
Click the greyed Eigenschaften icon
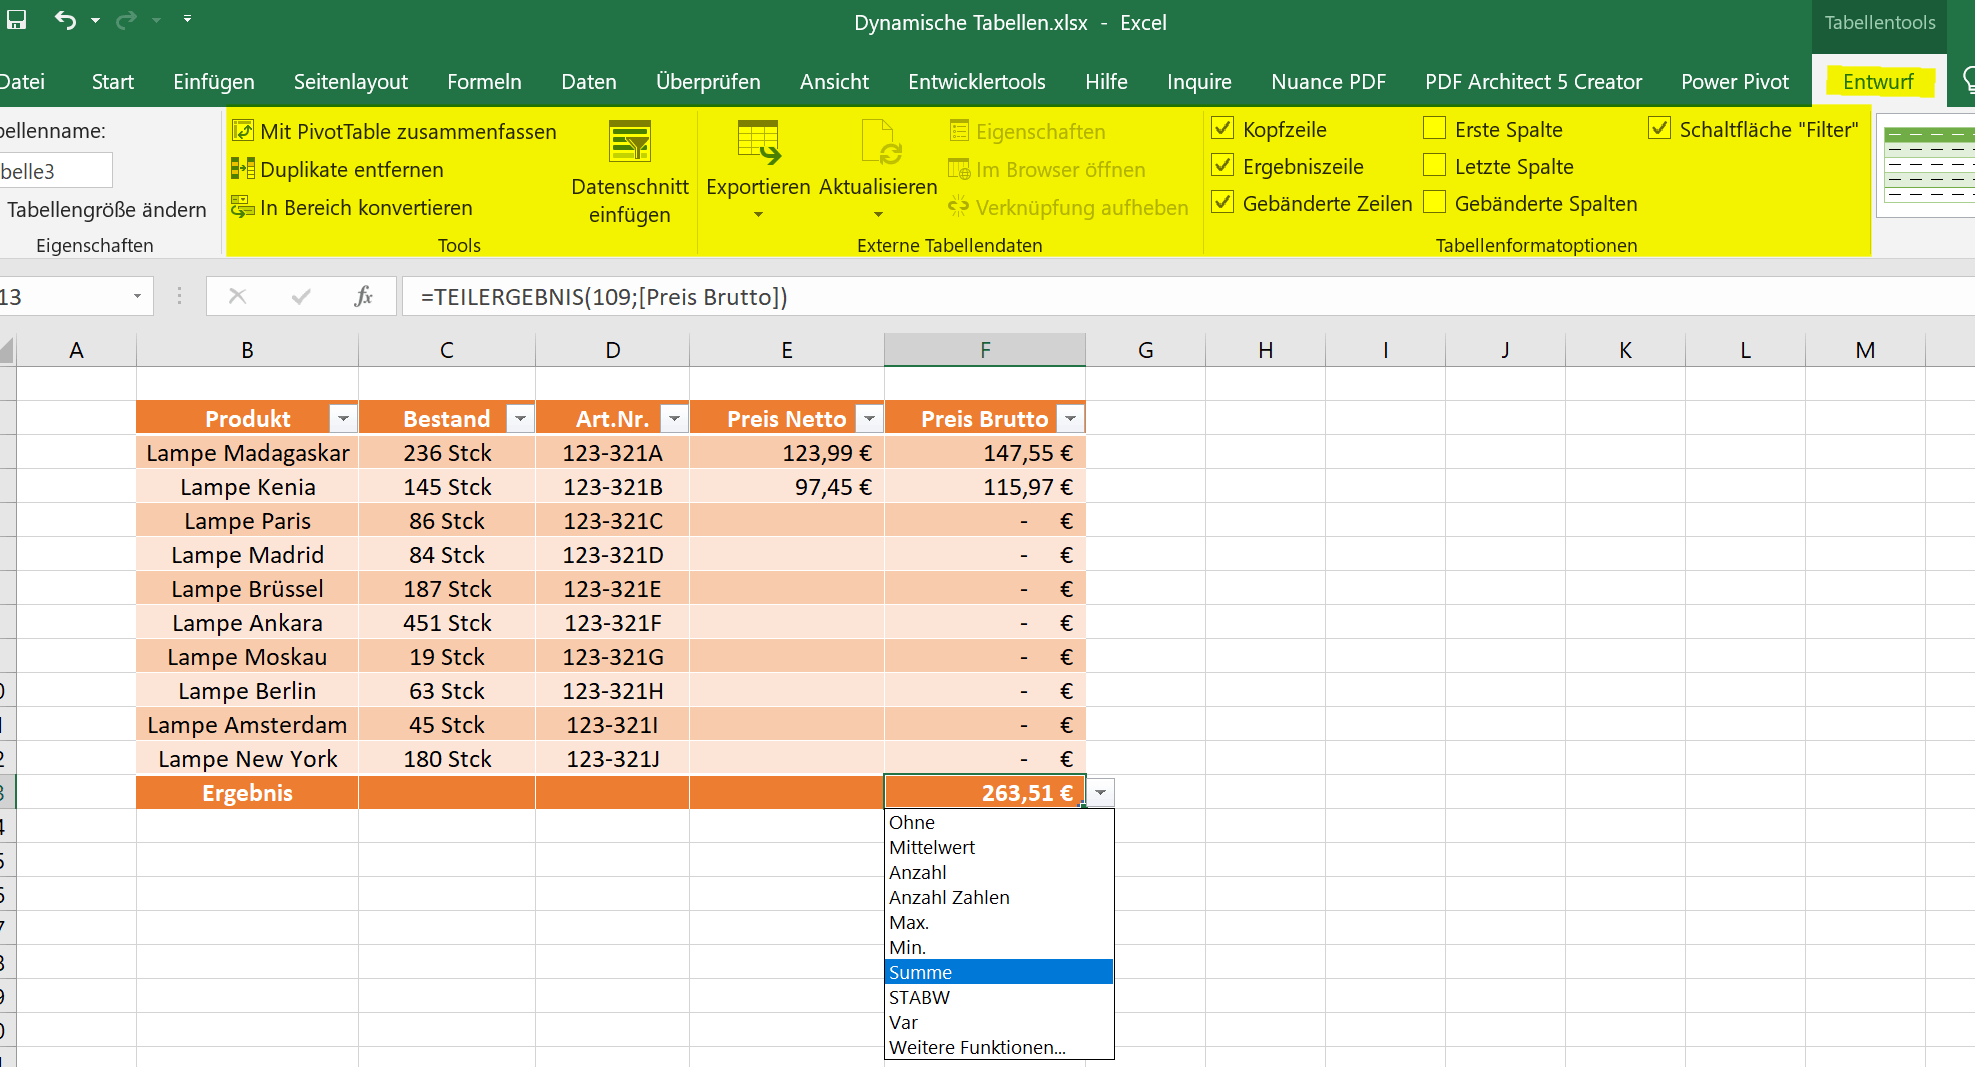tap(959, 131)
